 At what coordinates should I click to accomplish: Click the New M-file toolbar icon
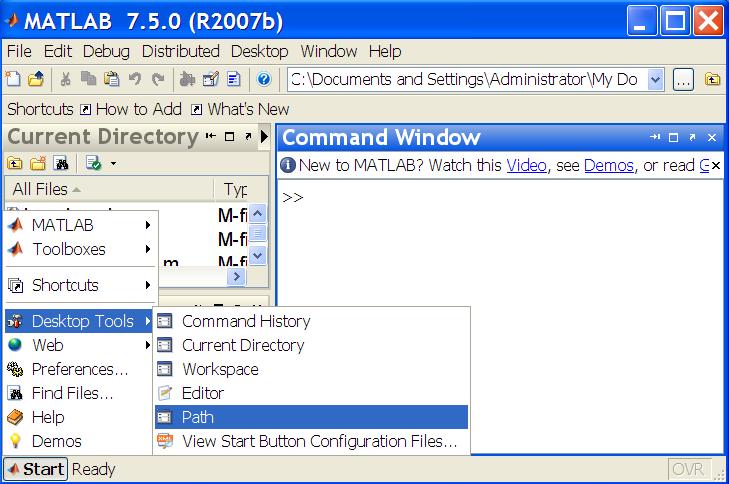click(14, 80)
